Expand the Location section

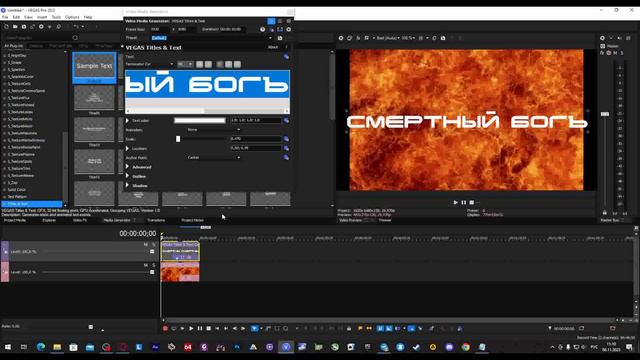click(x=127, y=148)
